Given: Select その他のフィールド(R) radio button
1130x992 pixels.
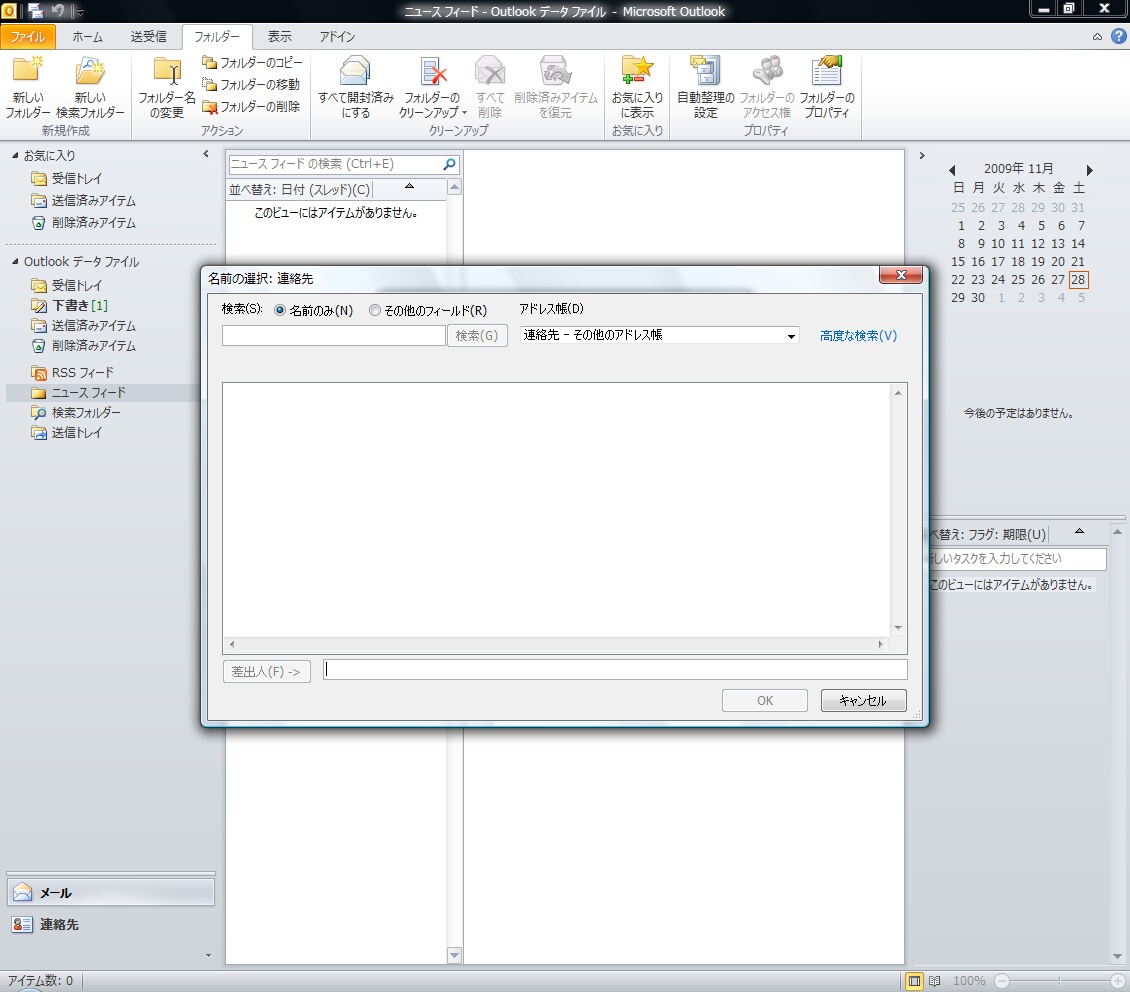Looking at the screenshot, I should coord(375,310).
